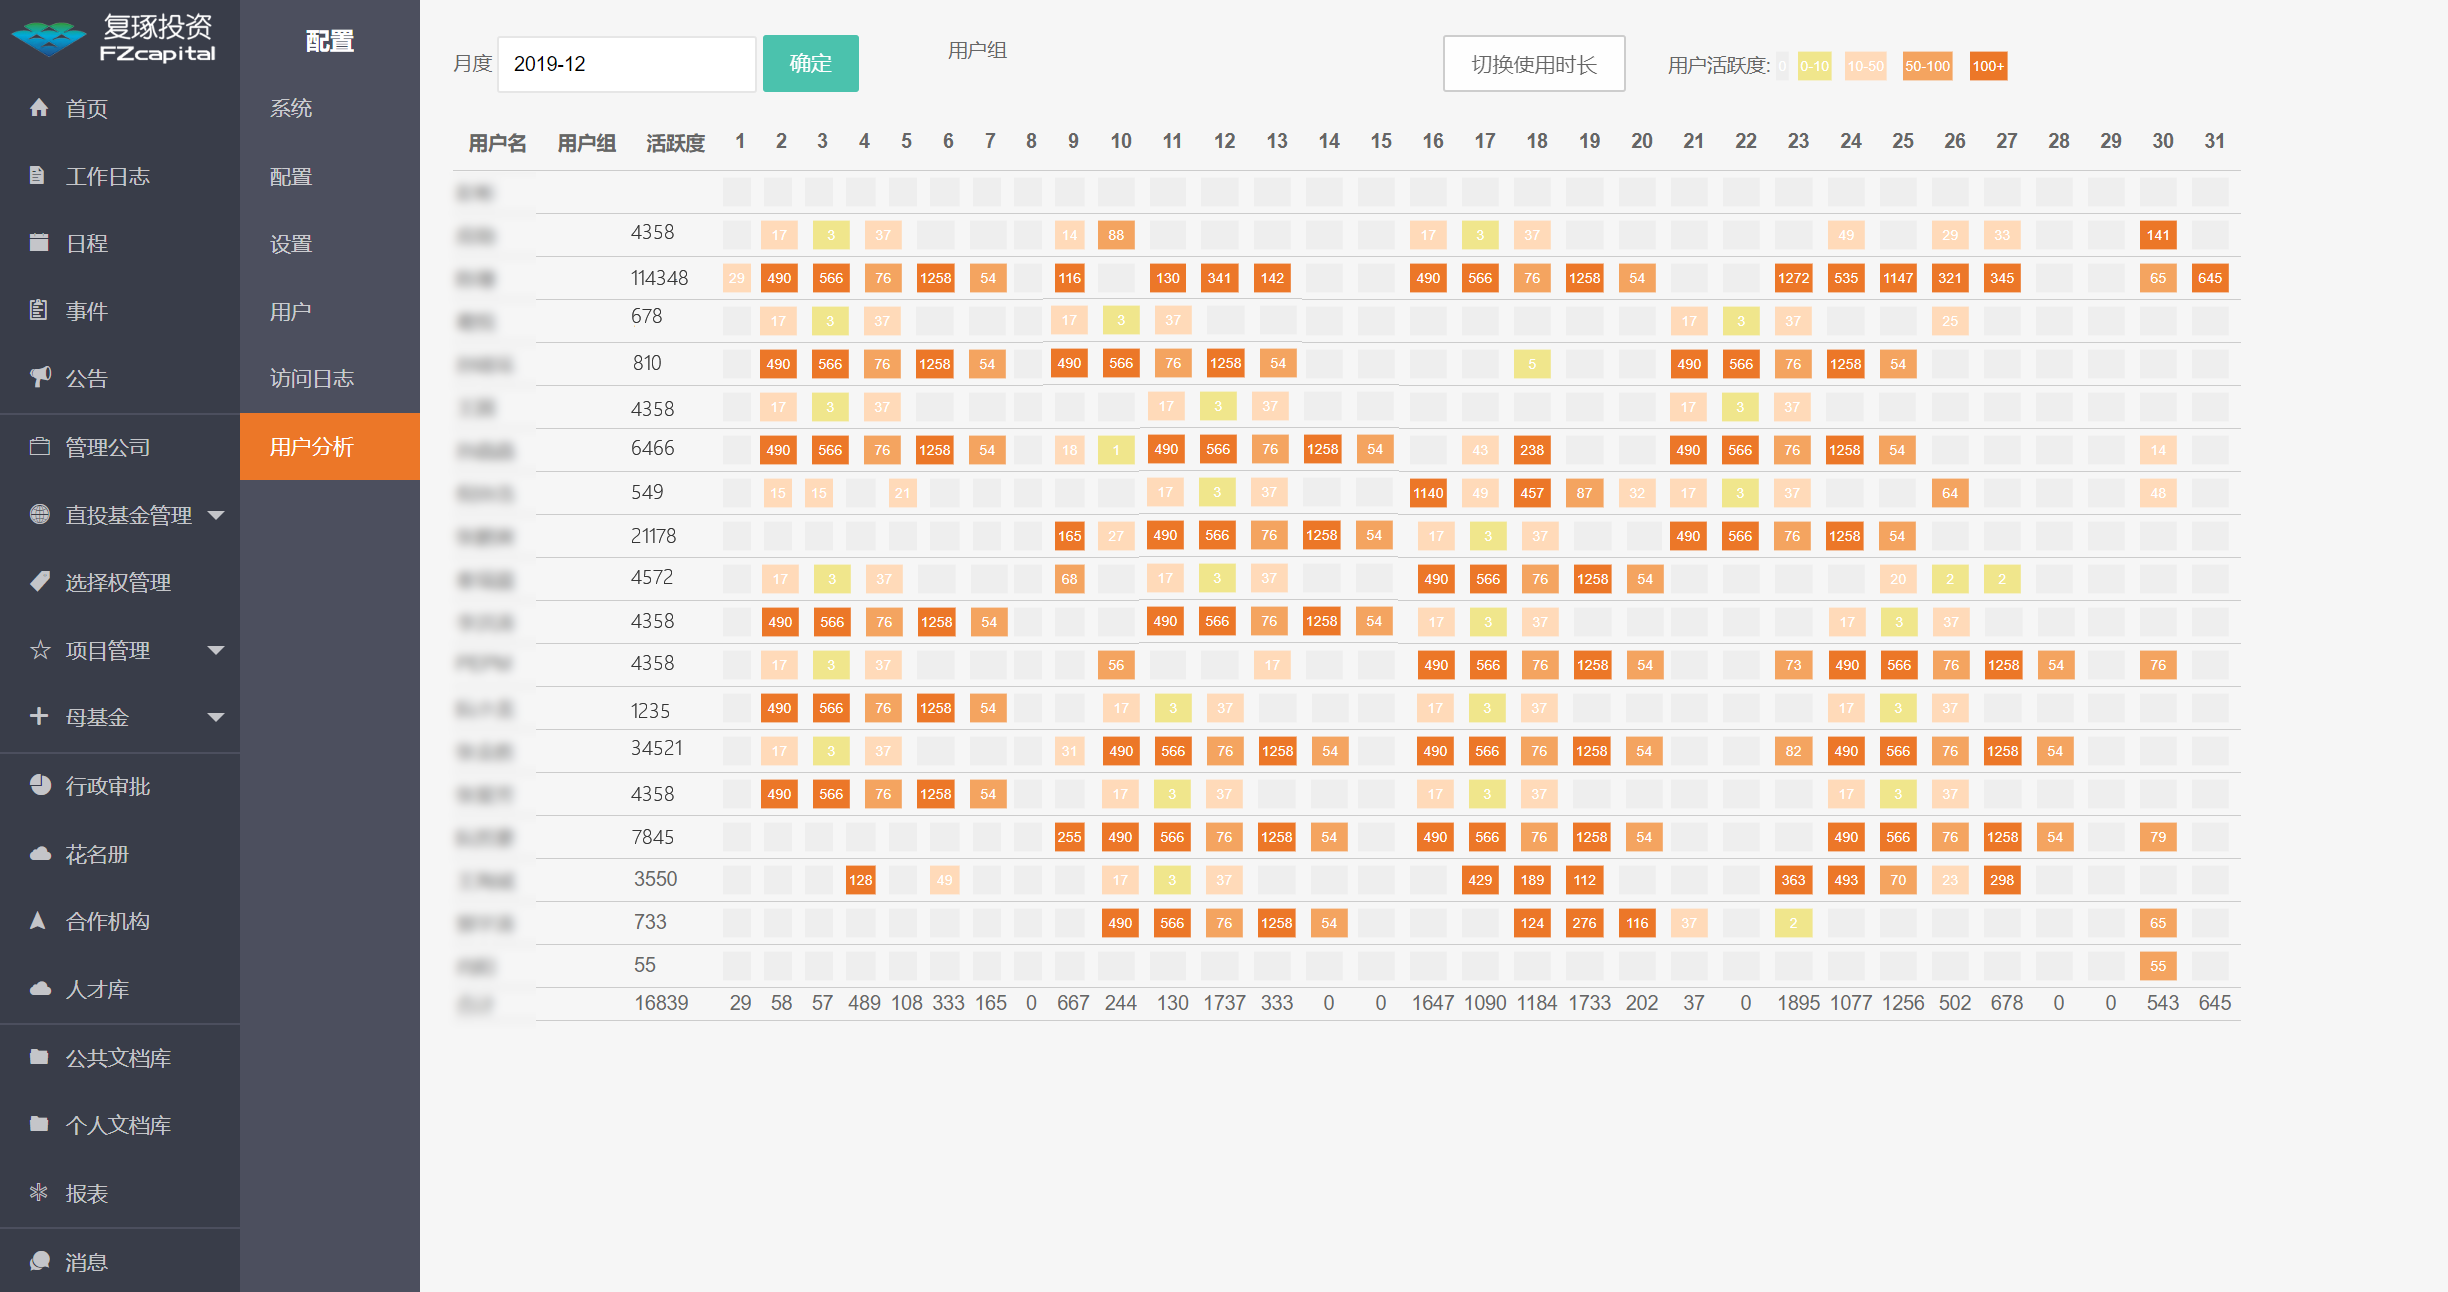Click the 切换使用时长 button
The width and height of the screenshot is (2448, 1292).
click(x=1534, y=64)
